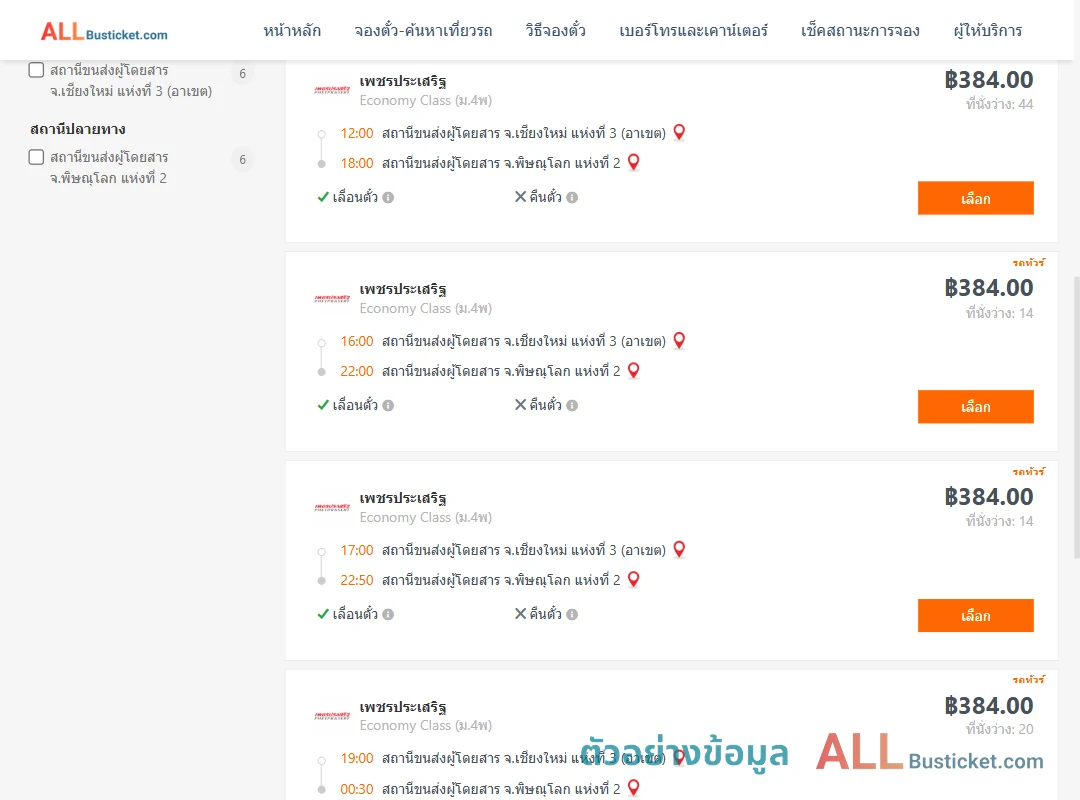Show เลื่อนตั๋ว info icon on 16:00 trip

(x=388, y=406)
